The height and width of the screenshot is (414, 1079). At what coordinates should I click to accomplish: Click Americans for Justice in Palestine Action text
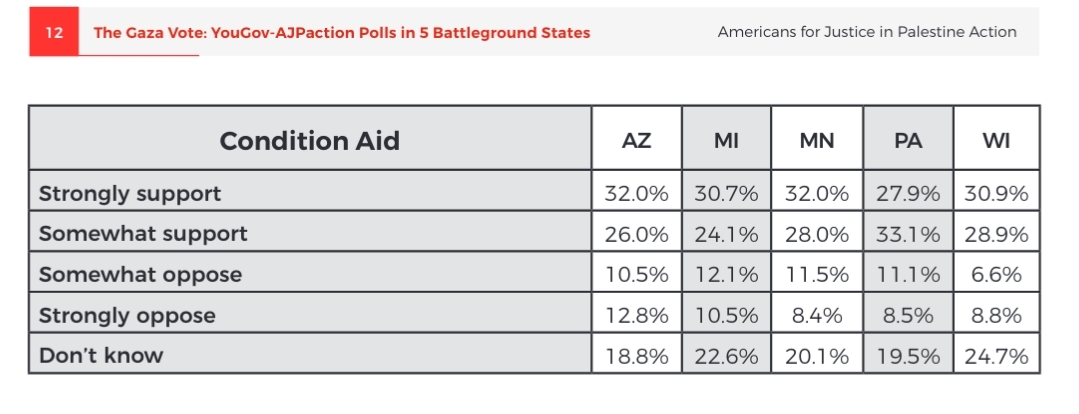point(867,32)
